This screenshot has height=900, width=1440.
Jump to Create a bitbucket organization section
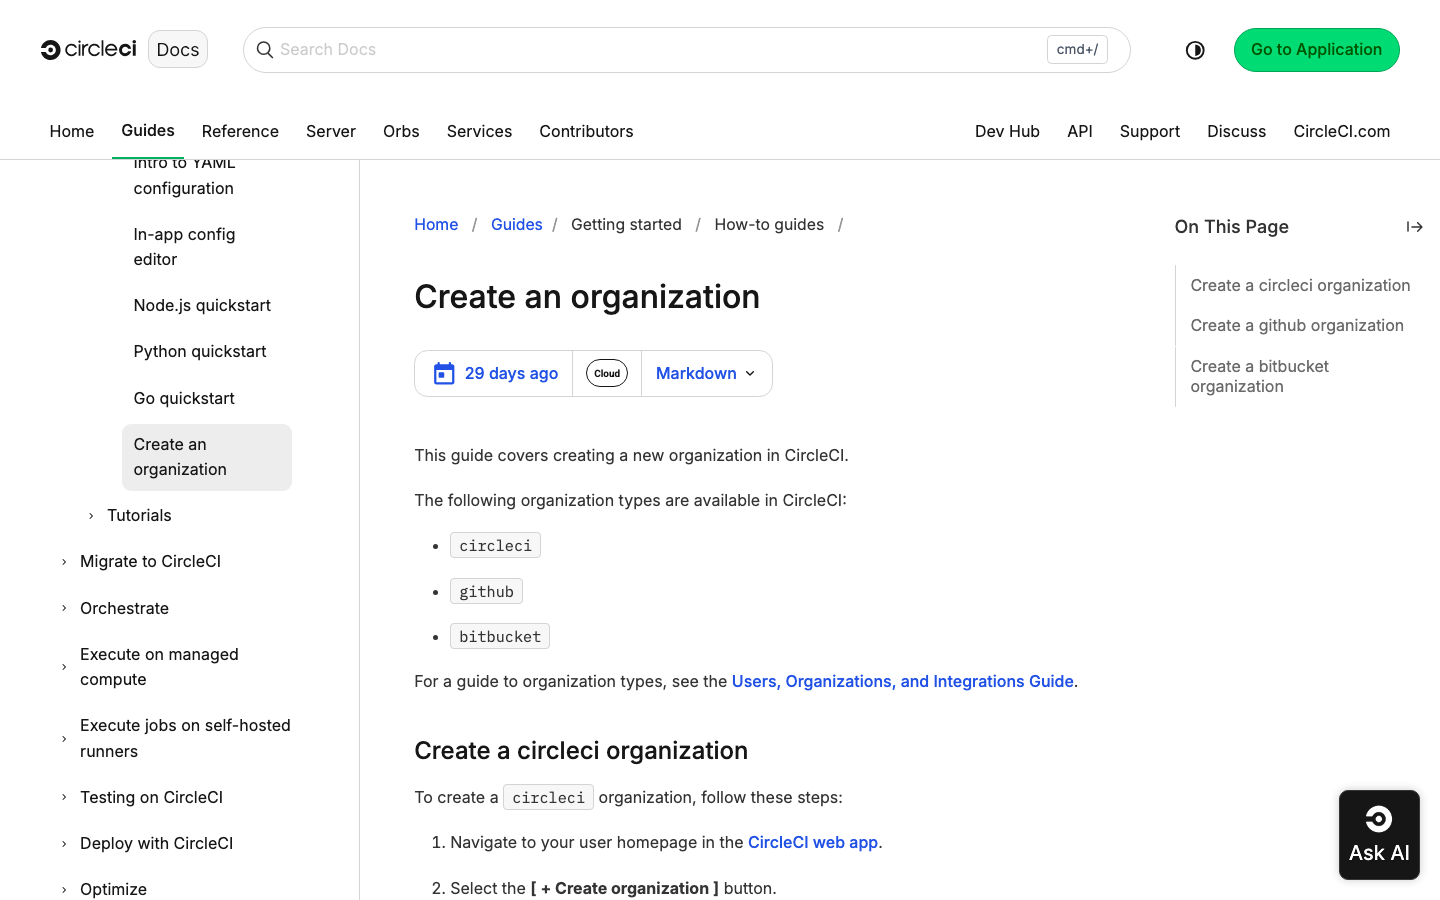click(x=1259, y=376)
